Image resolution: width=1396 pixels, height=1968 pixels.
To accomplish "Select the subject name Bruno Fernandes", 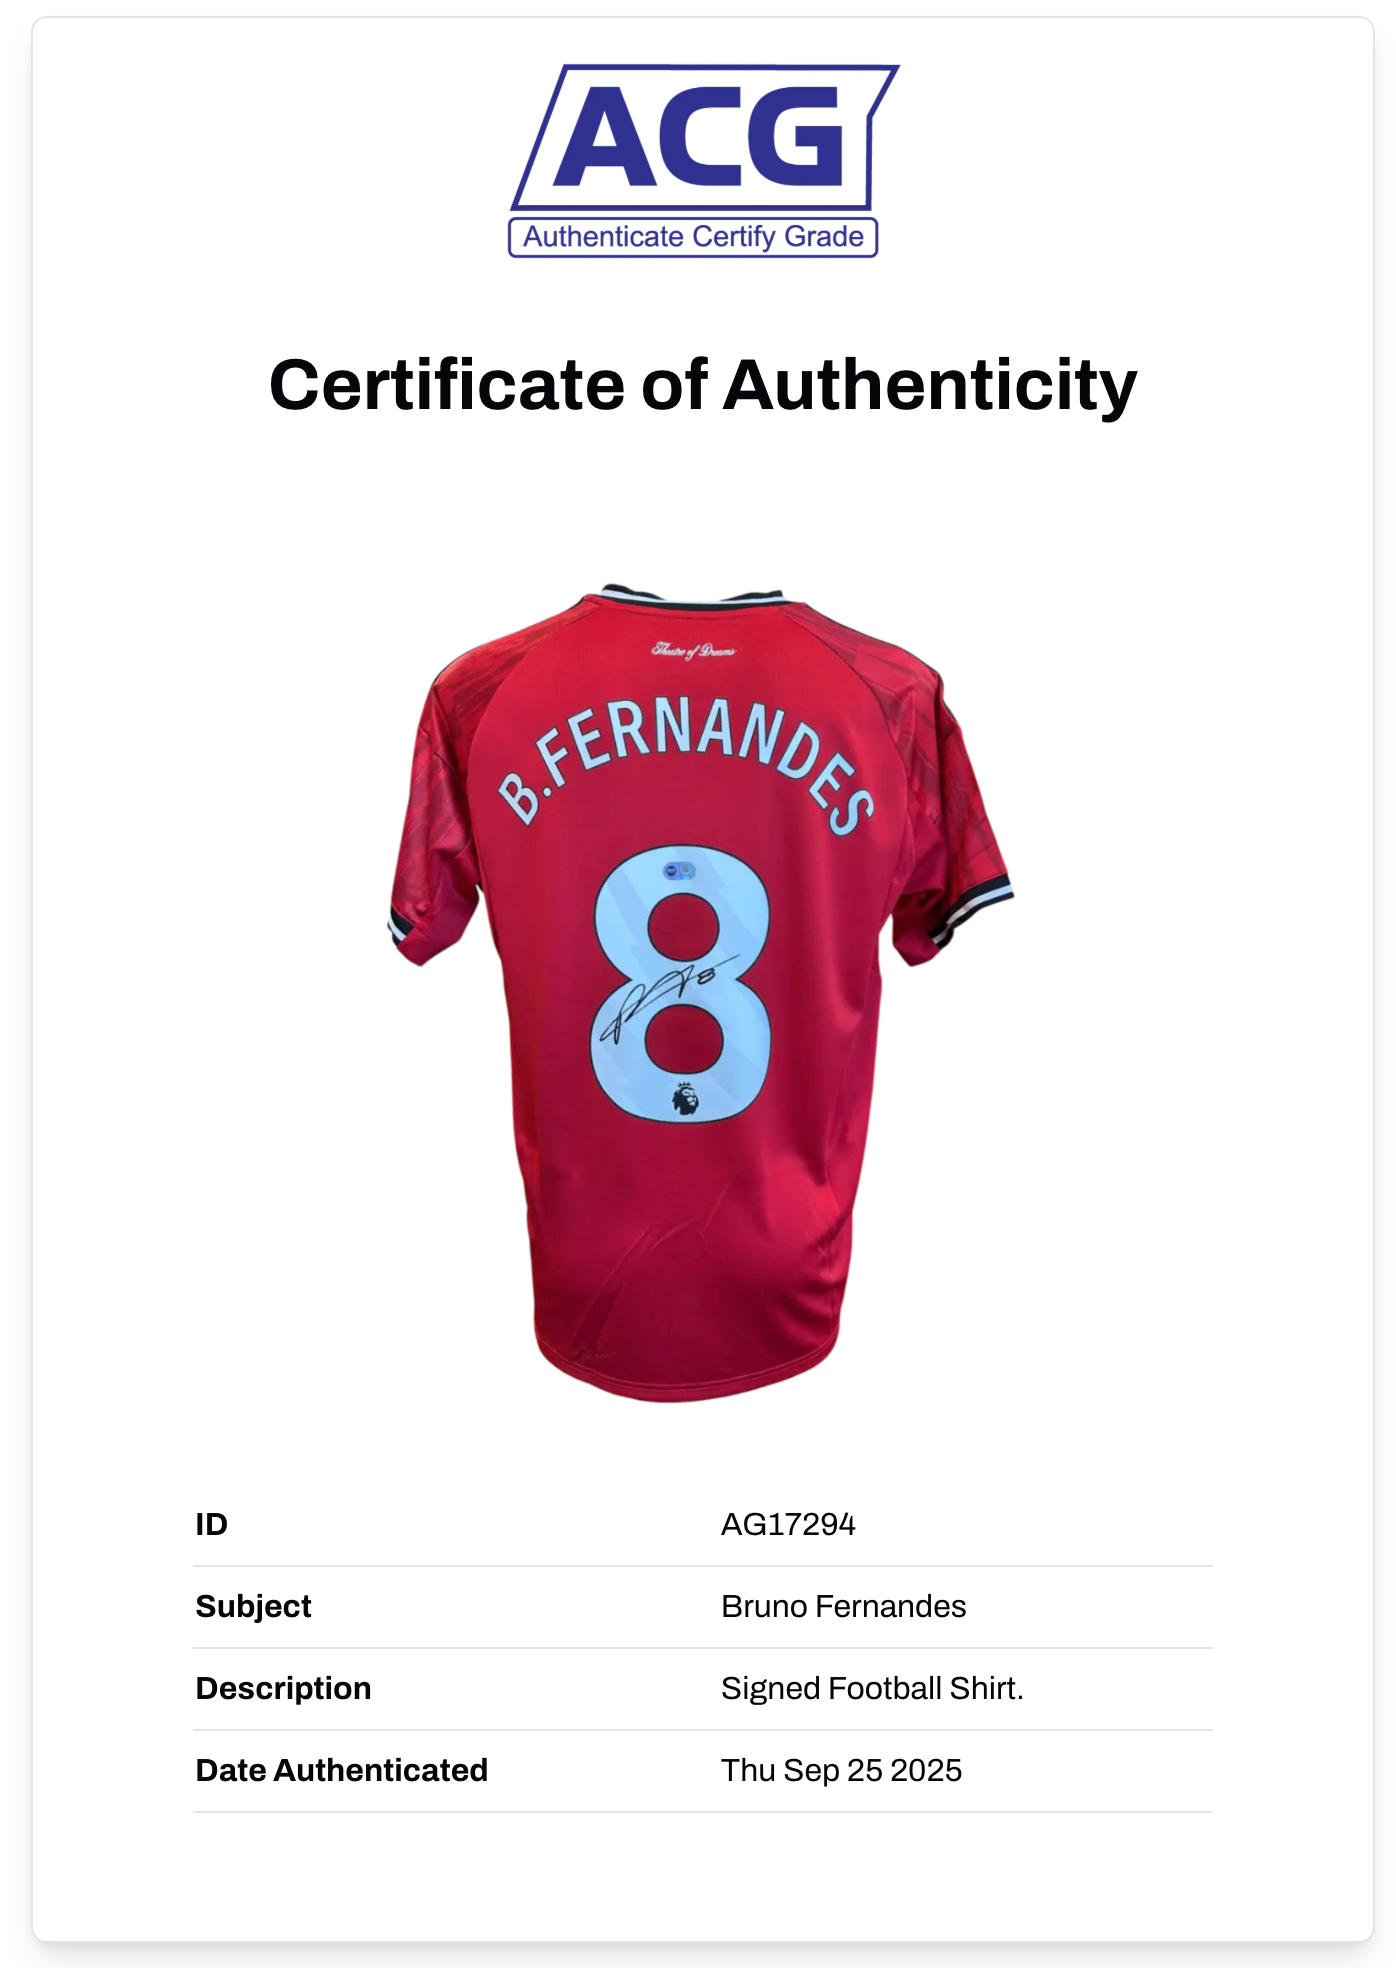I will pos(843,1606).
